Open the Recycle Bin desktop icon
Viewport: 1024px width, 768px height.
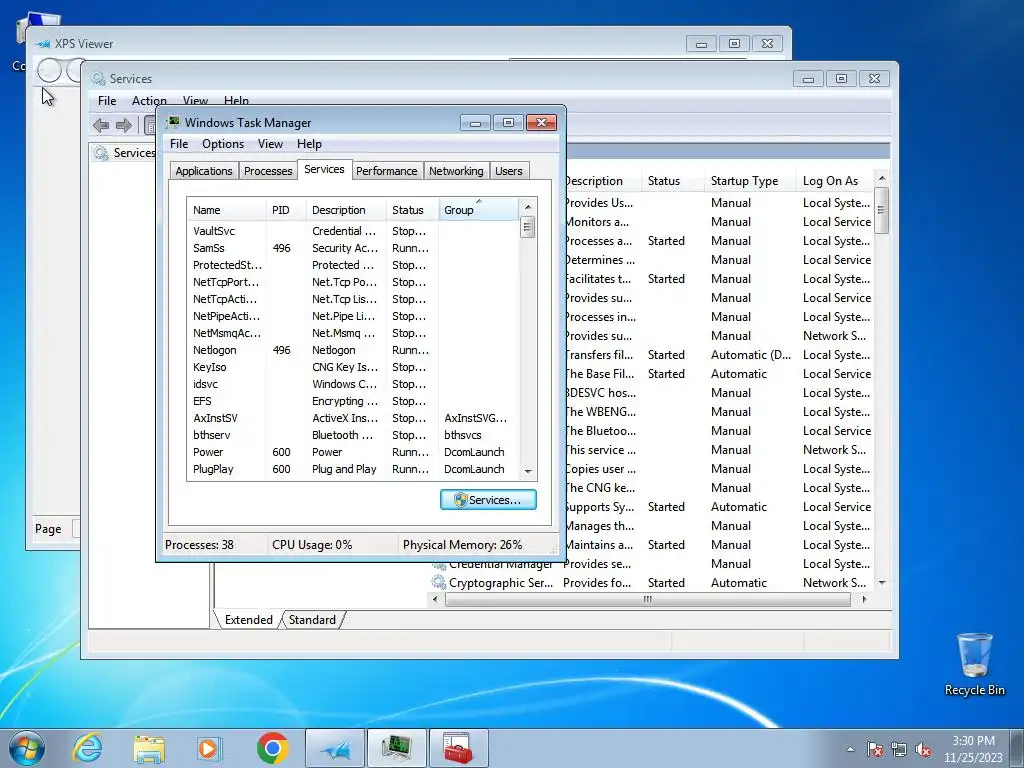click(x=974, y=664)
